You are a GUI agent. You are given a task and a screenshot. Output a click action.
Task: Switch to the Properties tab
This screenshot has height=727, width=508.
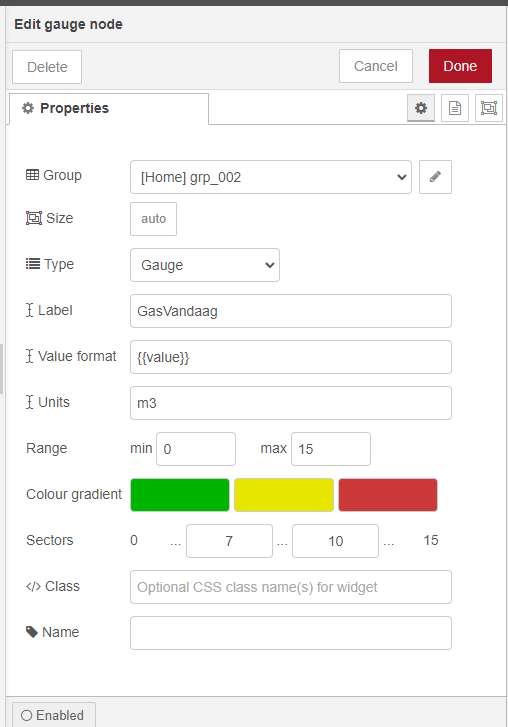coord(108,108)
